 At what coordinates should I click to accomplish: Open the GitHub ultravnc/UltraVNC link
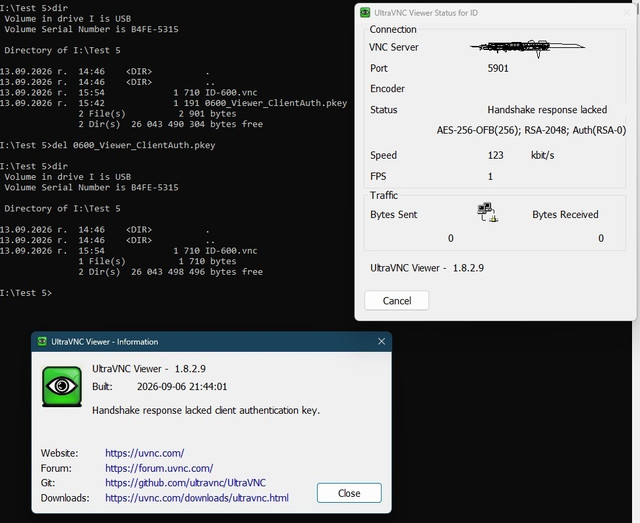pos(185,483)
